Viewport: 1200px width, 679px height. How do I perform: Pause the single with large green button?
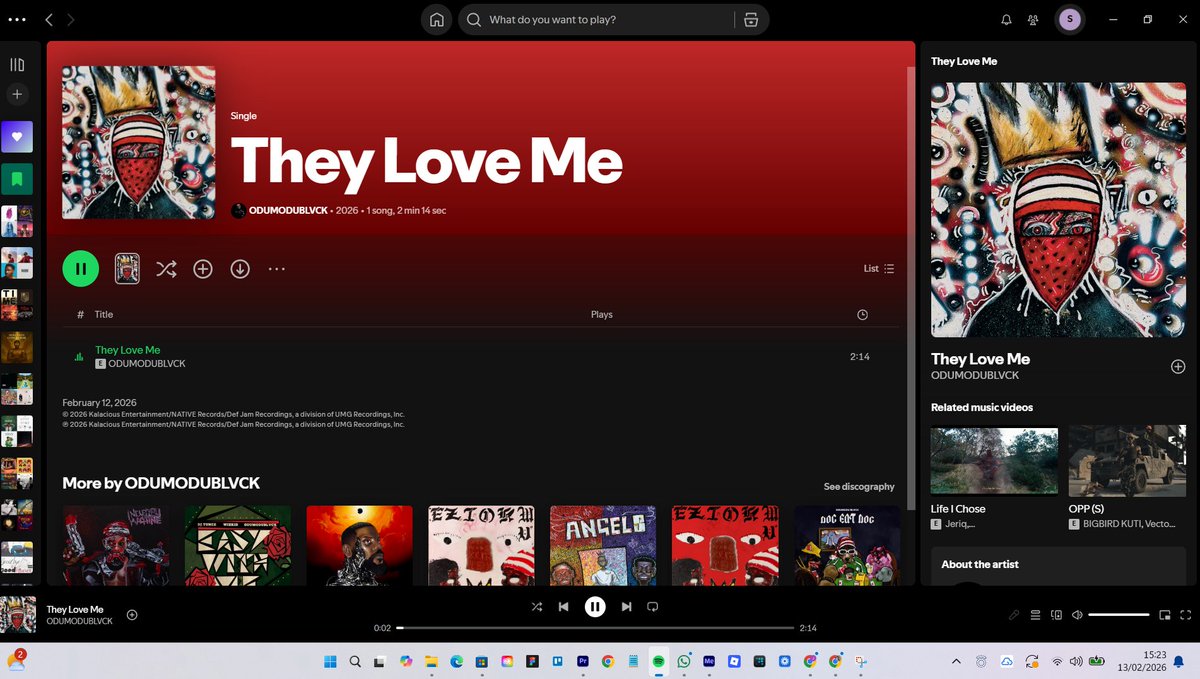tap(81, 268)
